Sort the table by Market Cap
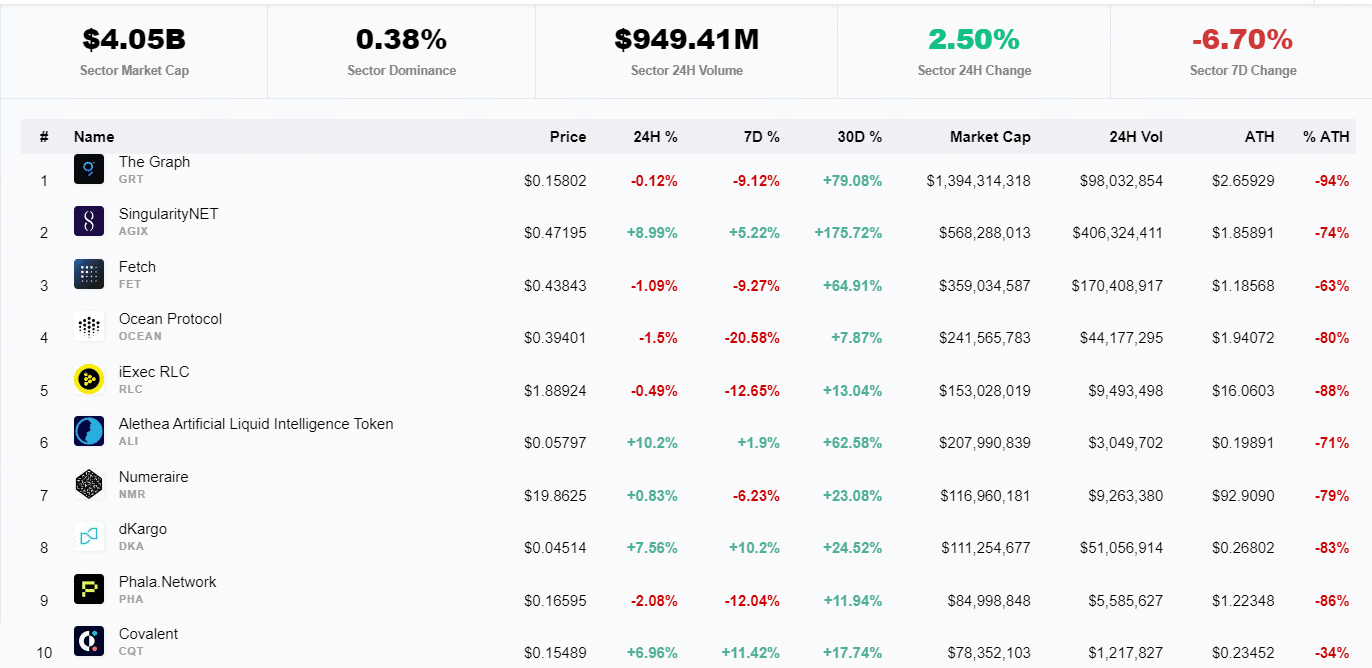Viewport: 1372px width, 668px height. 990,137
